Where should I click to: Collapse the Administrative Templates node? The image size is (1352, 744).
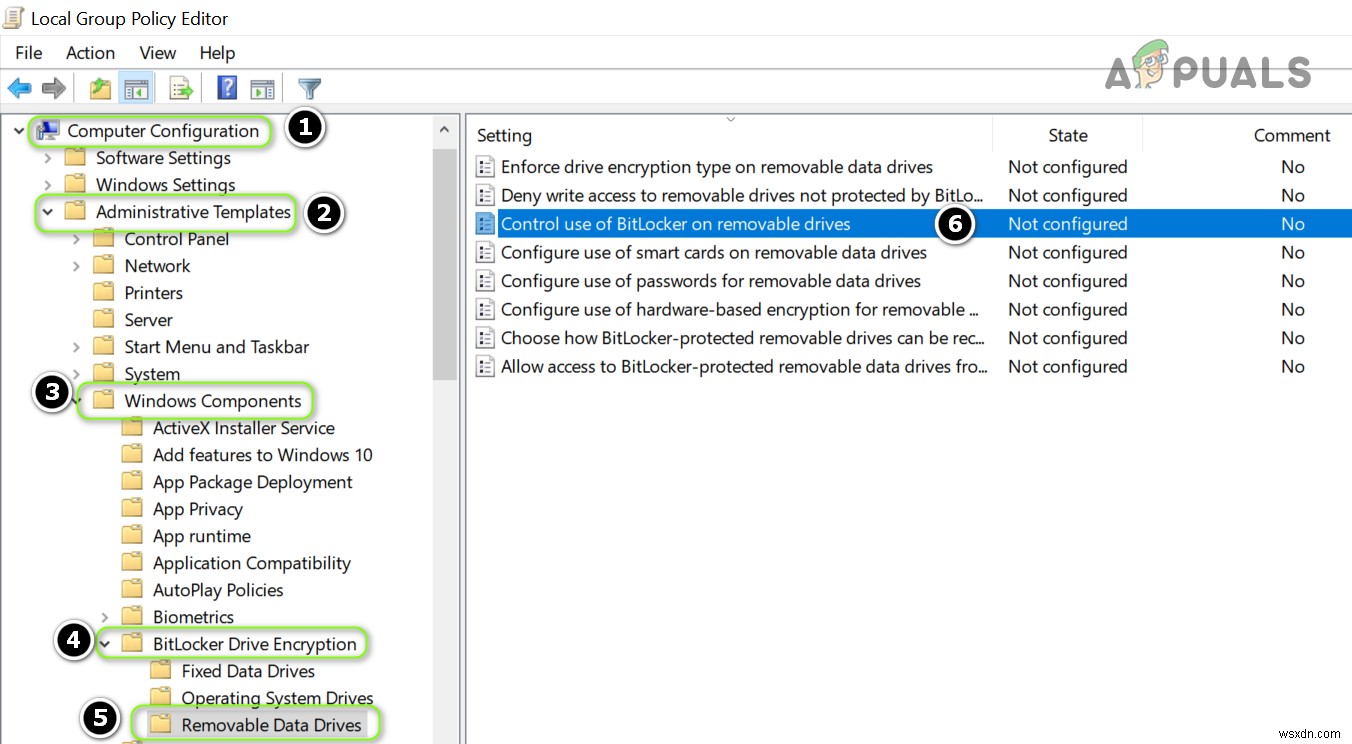coord(47,212)
